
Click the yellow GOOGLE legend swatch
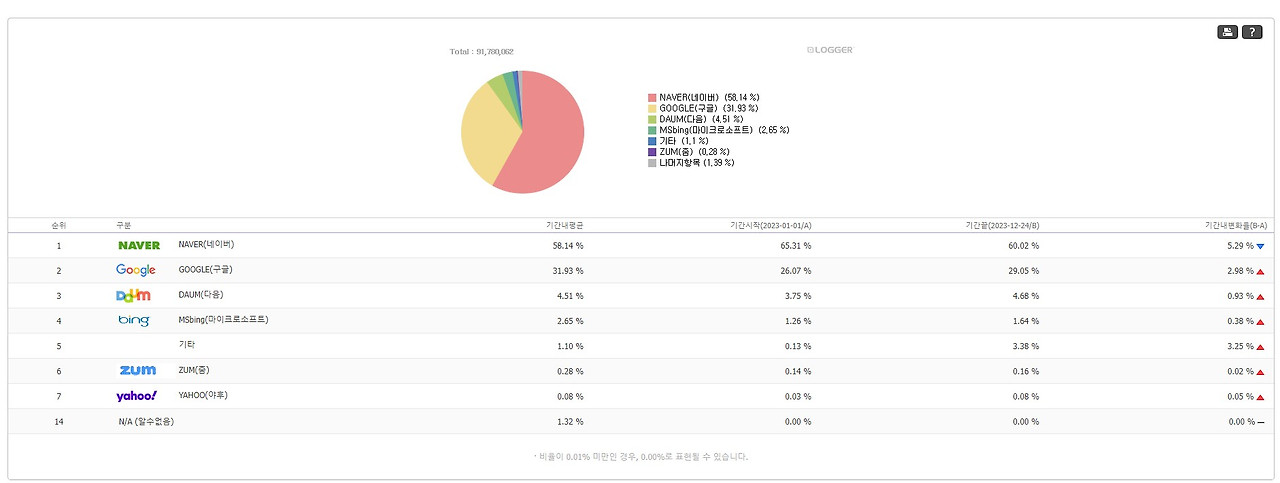tap(652, 108)
